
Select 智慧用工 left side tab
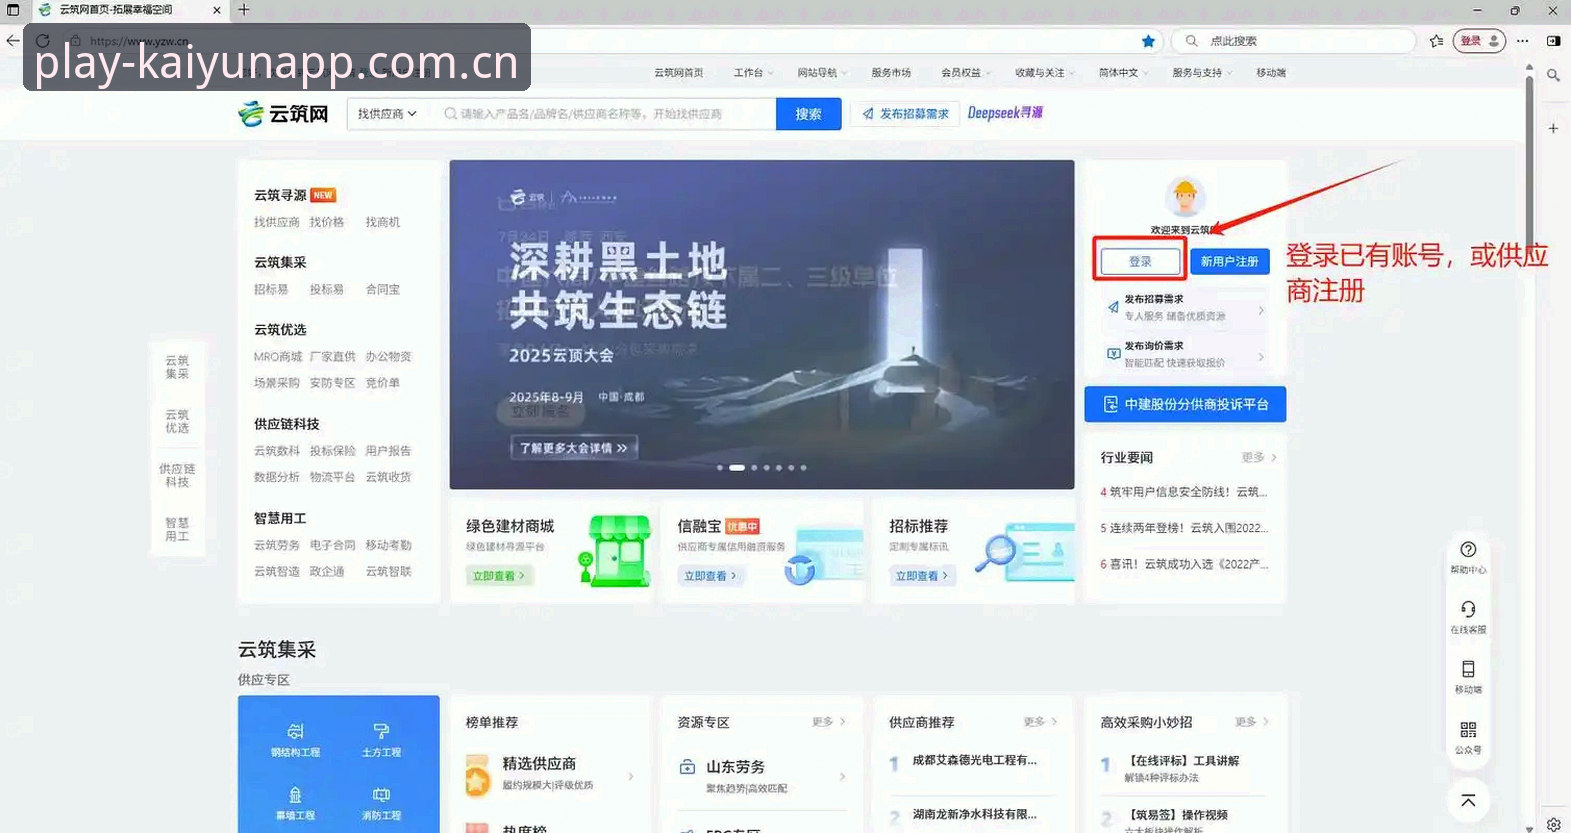coord(177,529)
